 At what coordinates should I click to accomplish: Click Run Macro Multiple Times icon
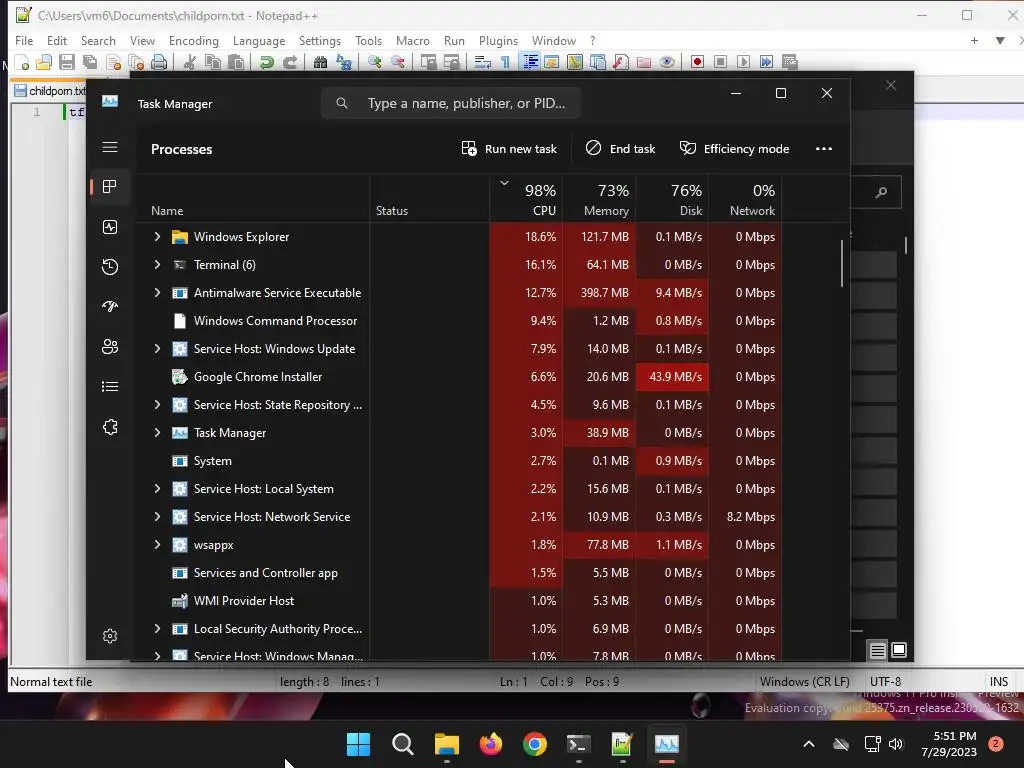click(766, 62)
